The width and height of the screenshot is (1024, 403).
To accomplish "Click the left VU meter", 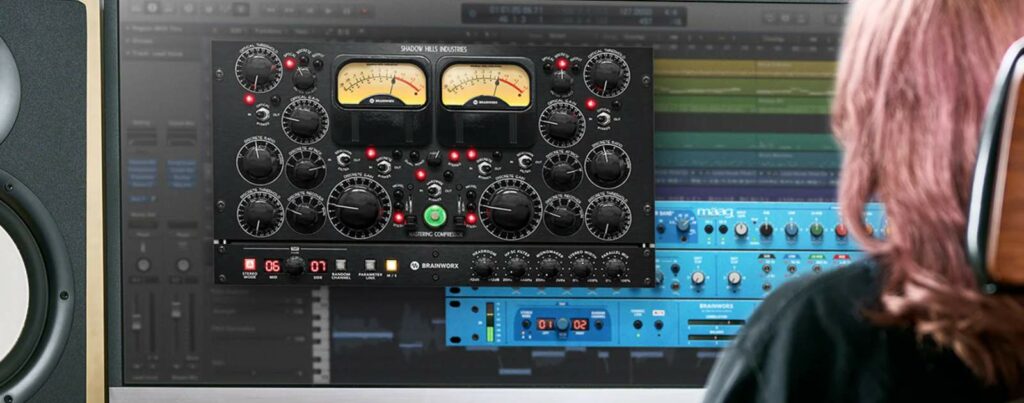I will (x=381, y=85).
